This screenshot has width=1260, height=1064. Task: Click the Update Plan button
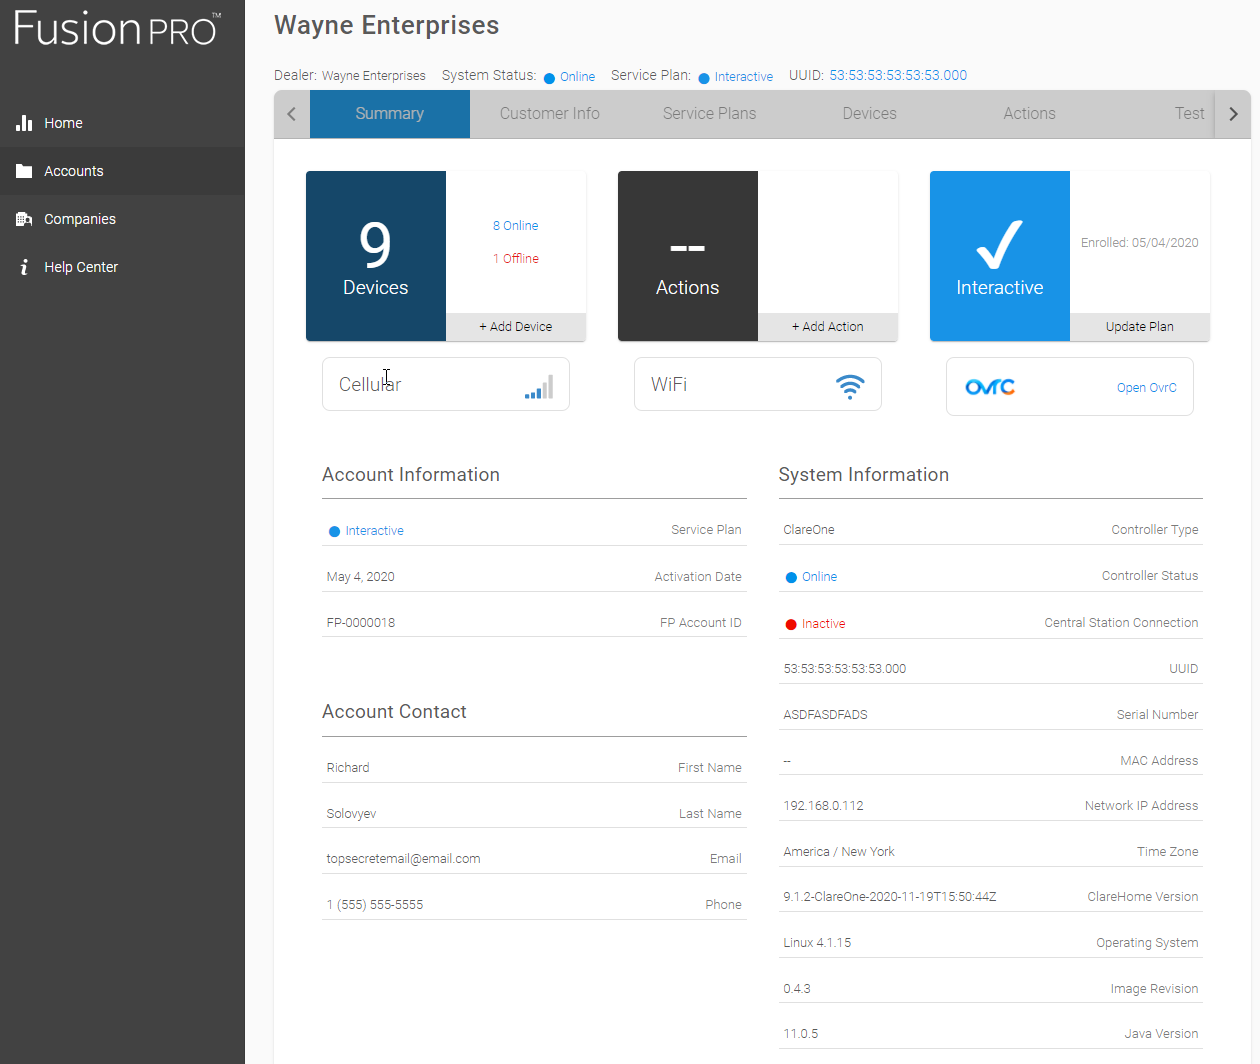click(x=1140, y=327)
